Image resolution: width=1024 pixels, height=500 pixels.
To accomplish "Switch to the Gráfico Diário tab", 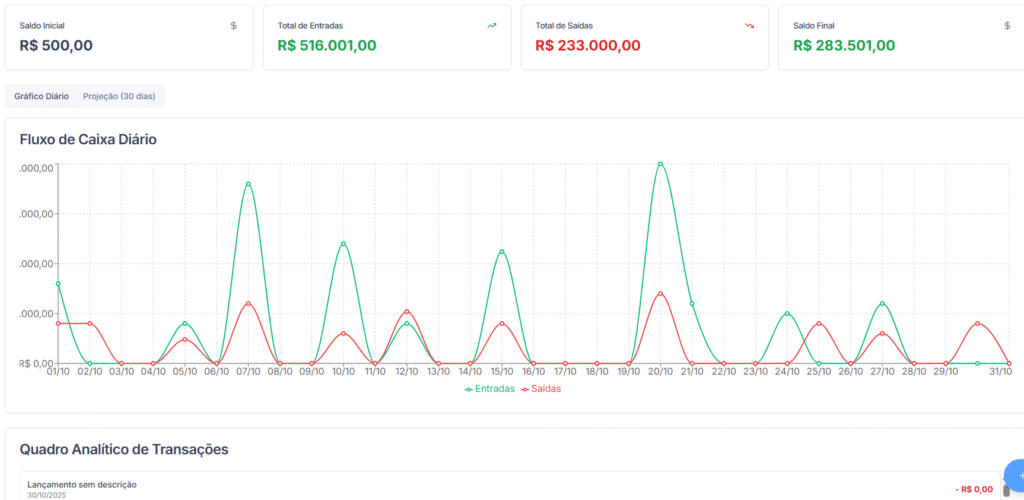I will (41, 96).
